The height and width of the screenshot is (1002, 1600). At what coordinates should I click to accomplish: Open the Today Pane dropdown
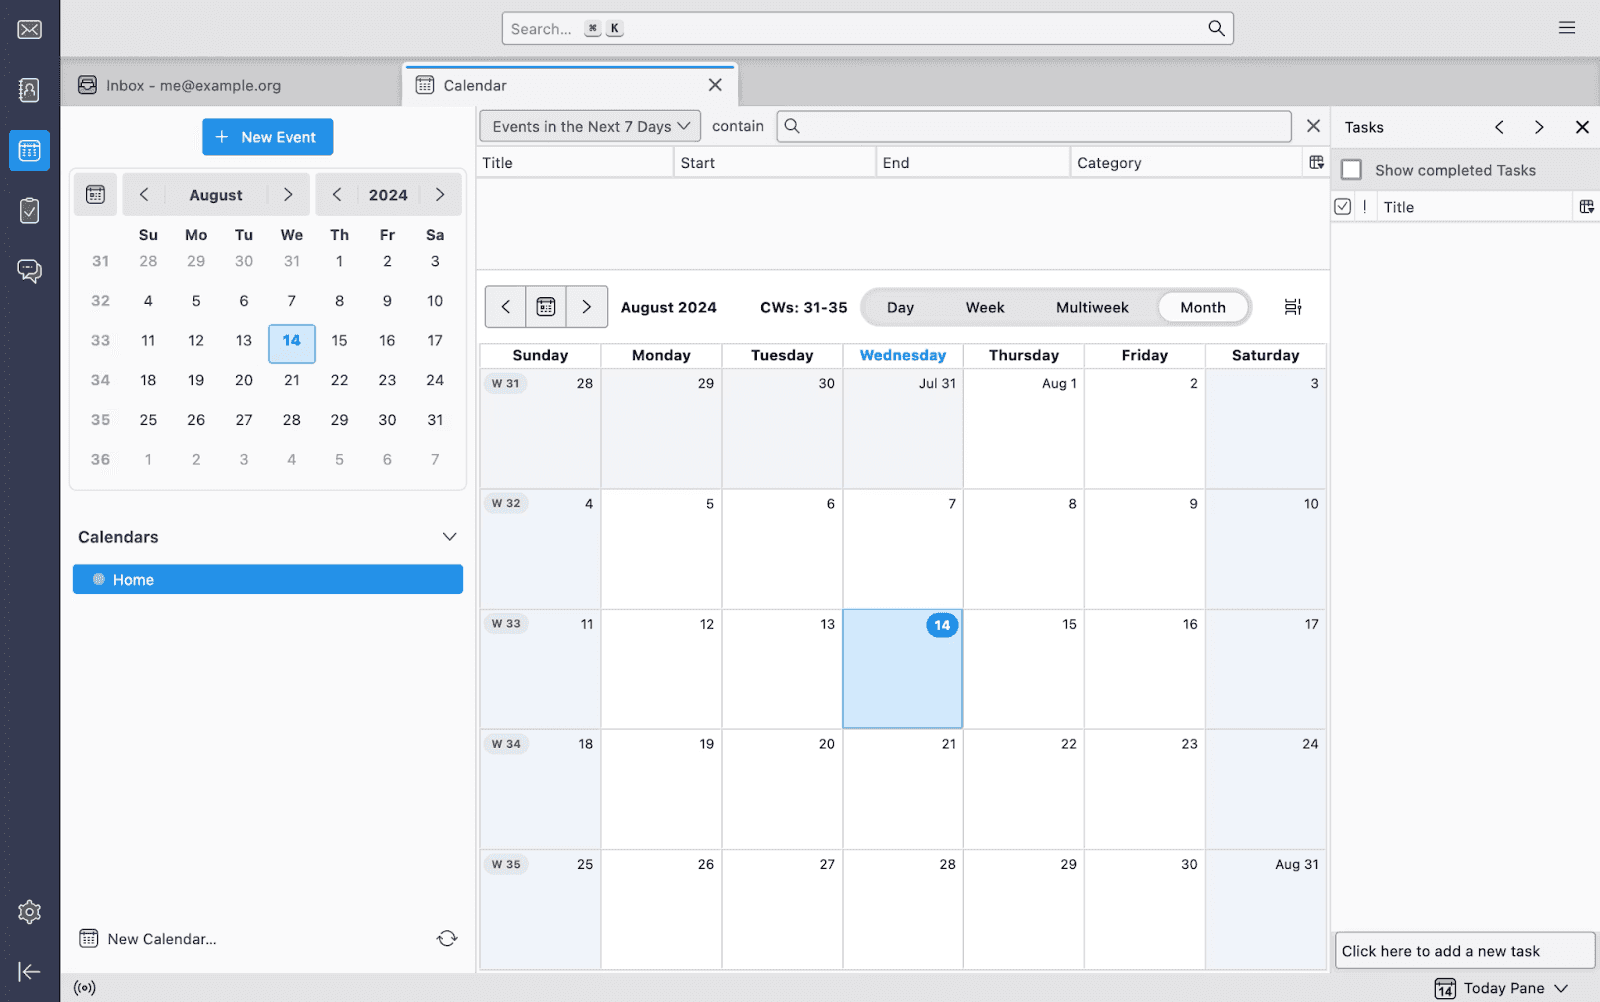(1501, 987)
